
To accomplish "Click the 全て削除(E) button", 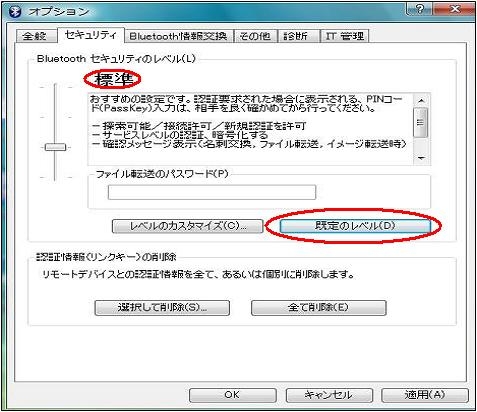I will pyautogui.click(x=319, y=308).
